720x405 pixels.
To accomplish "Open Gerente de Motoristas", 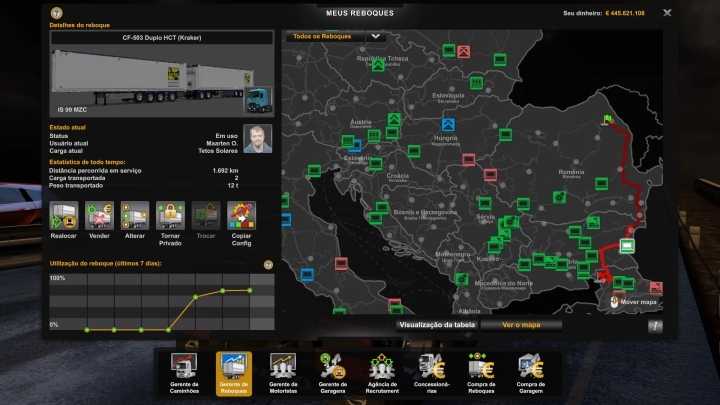I will click(283, 373).
